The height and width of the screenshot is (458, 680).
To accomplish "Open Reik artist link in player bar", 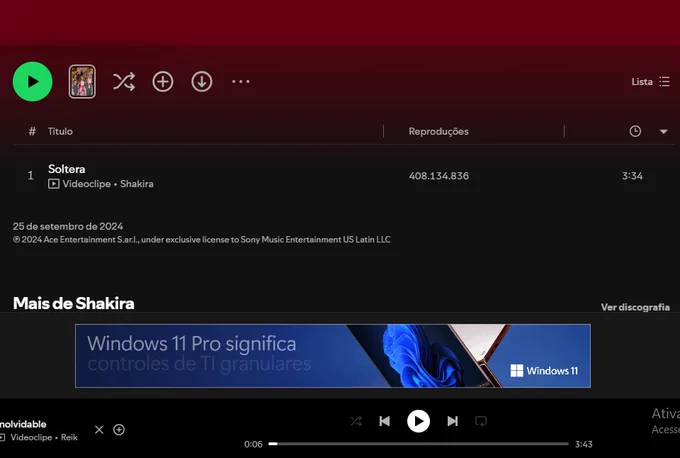I will coord(69,437).
